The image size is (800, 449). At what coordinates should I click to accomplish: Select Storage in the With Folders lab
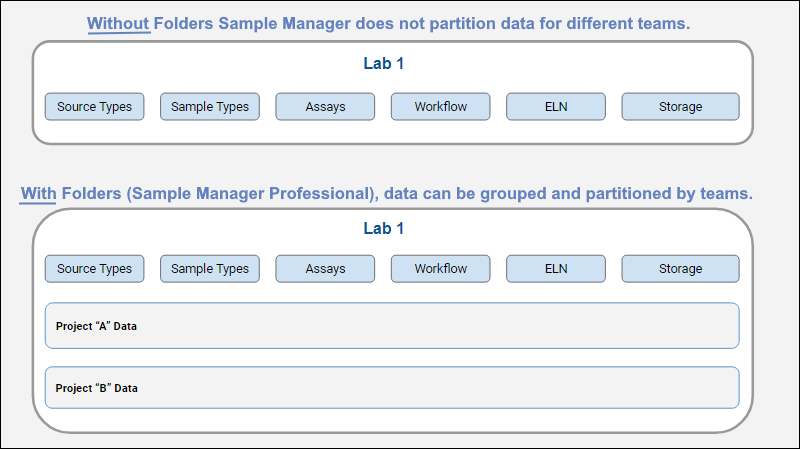680,269
